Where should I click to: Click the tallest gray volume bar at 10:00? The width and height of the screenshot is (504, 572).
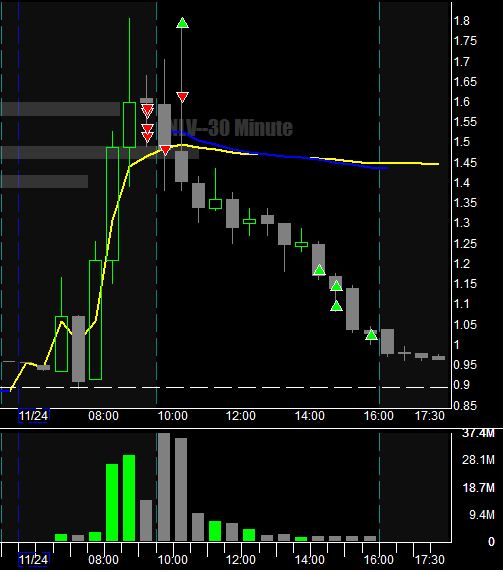click(x=164, y=487)
